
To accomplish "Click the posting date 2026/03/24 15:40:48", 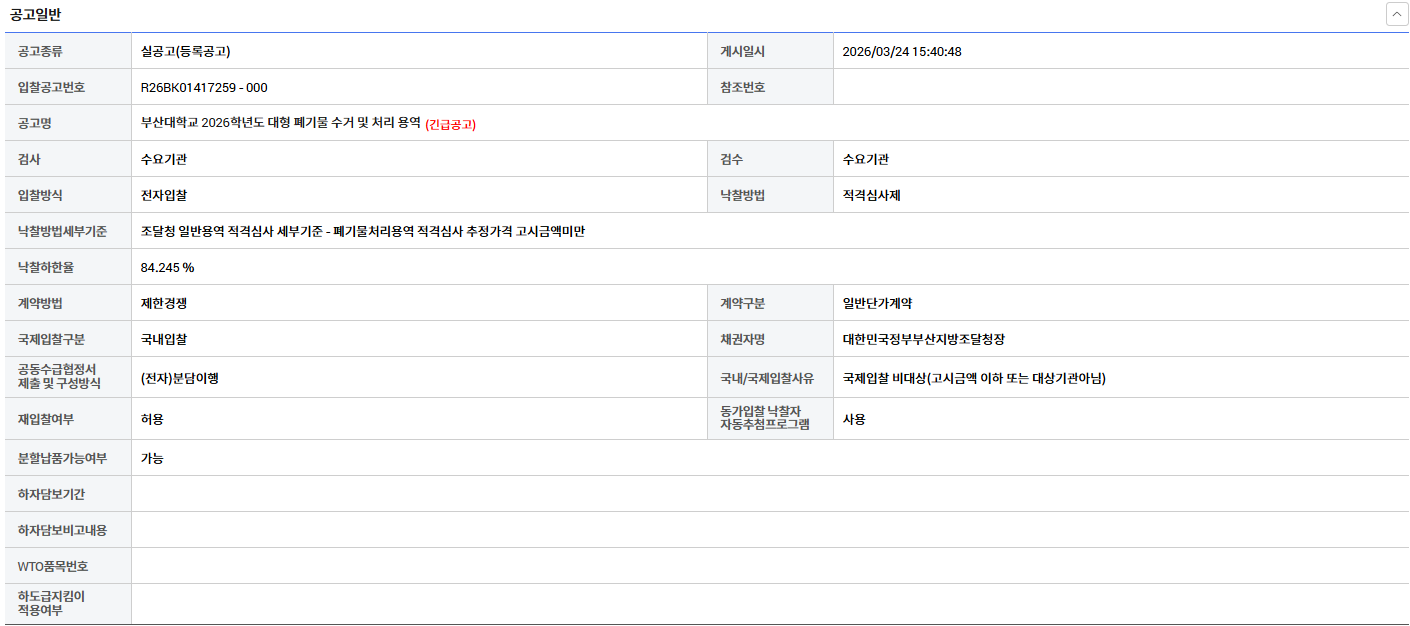I will pos(902,52).
